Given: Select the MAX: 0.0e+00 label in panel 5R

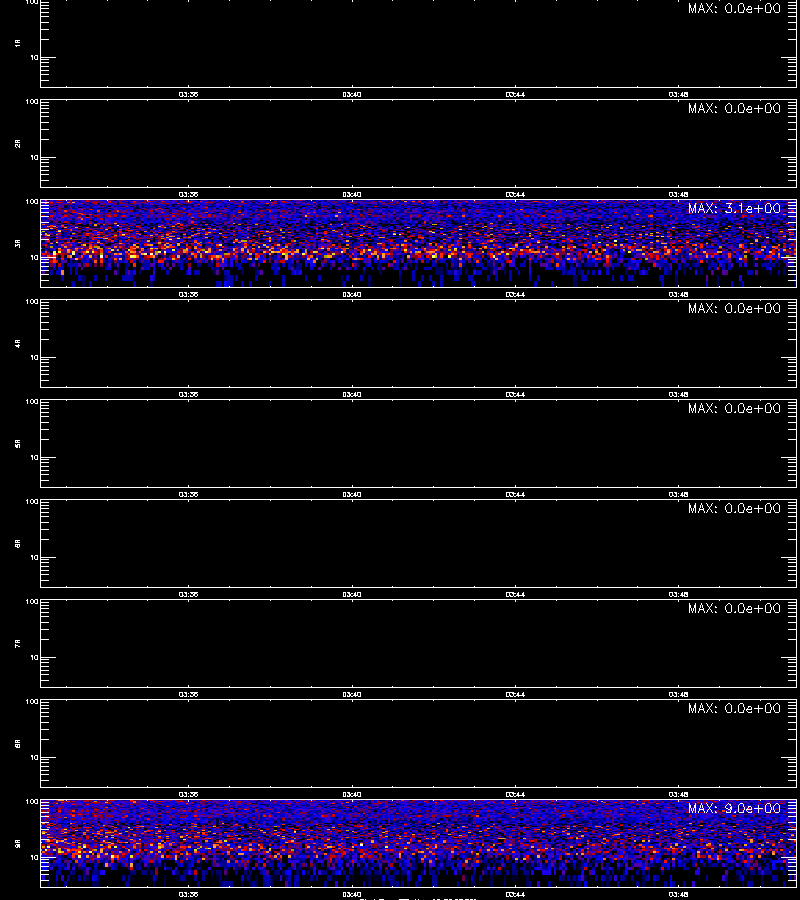Looking at the screenshot, I should (734, 408).
